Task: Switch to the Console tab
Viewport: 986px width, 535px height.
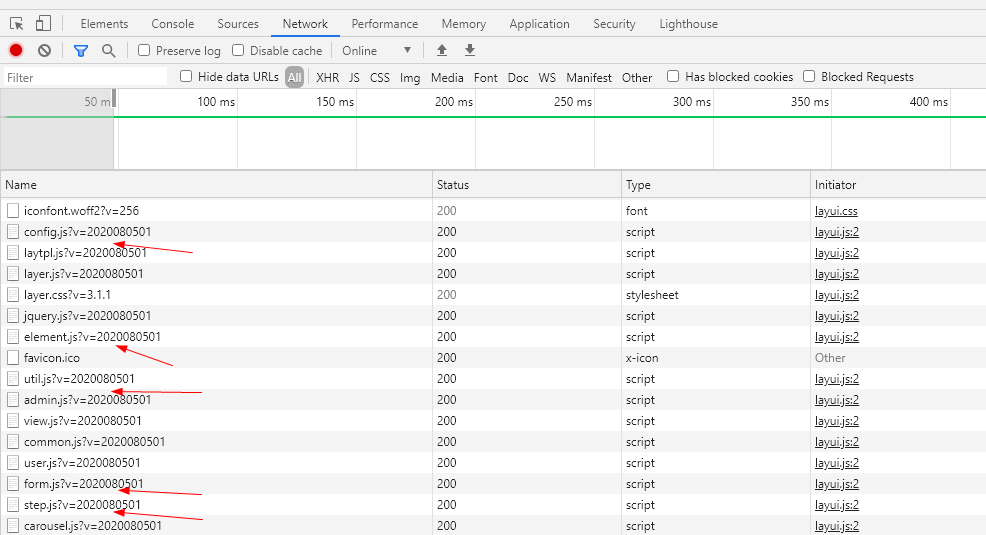Action: (173, 24)
